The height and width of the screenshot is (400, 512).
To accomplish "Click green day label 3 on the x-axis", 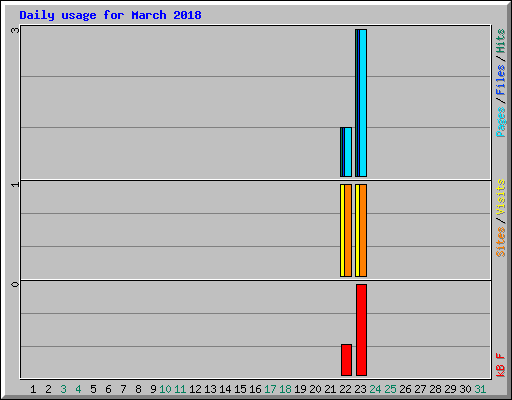I will (x=63, y=389).
